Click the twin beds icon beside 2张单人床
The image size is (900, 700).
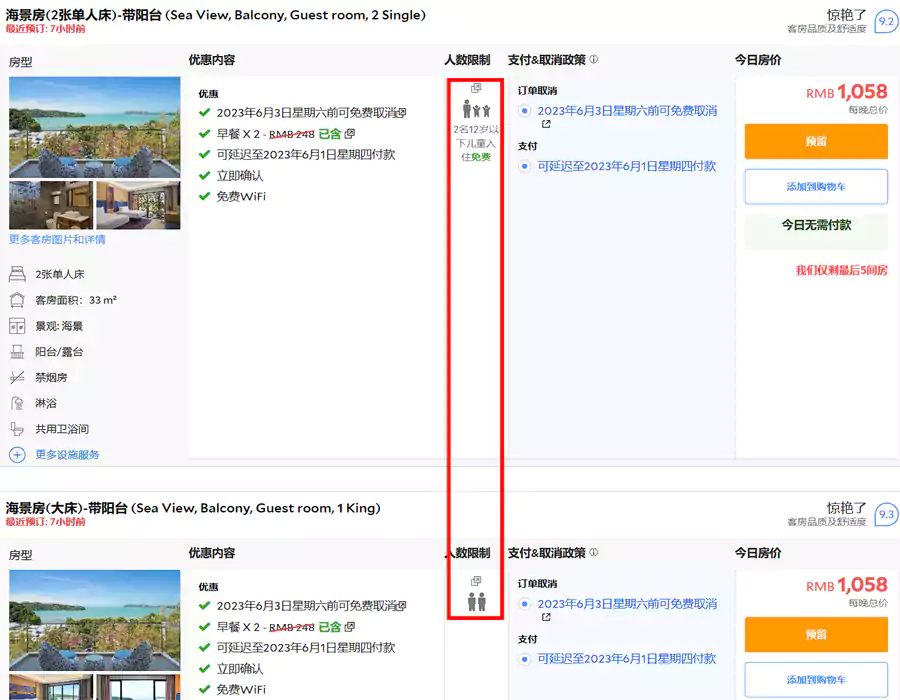pyautogui.click(x=18, y=273)
